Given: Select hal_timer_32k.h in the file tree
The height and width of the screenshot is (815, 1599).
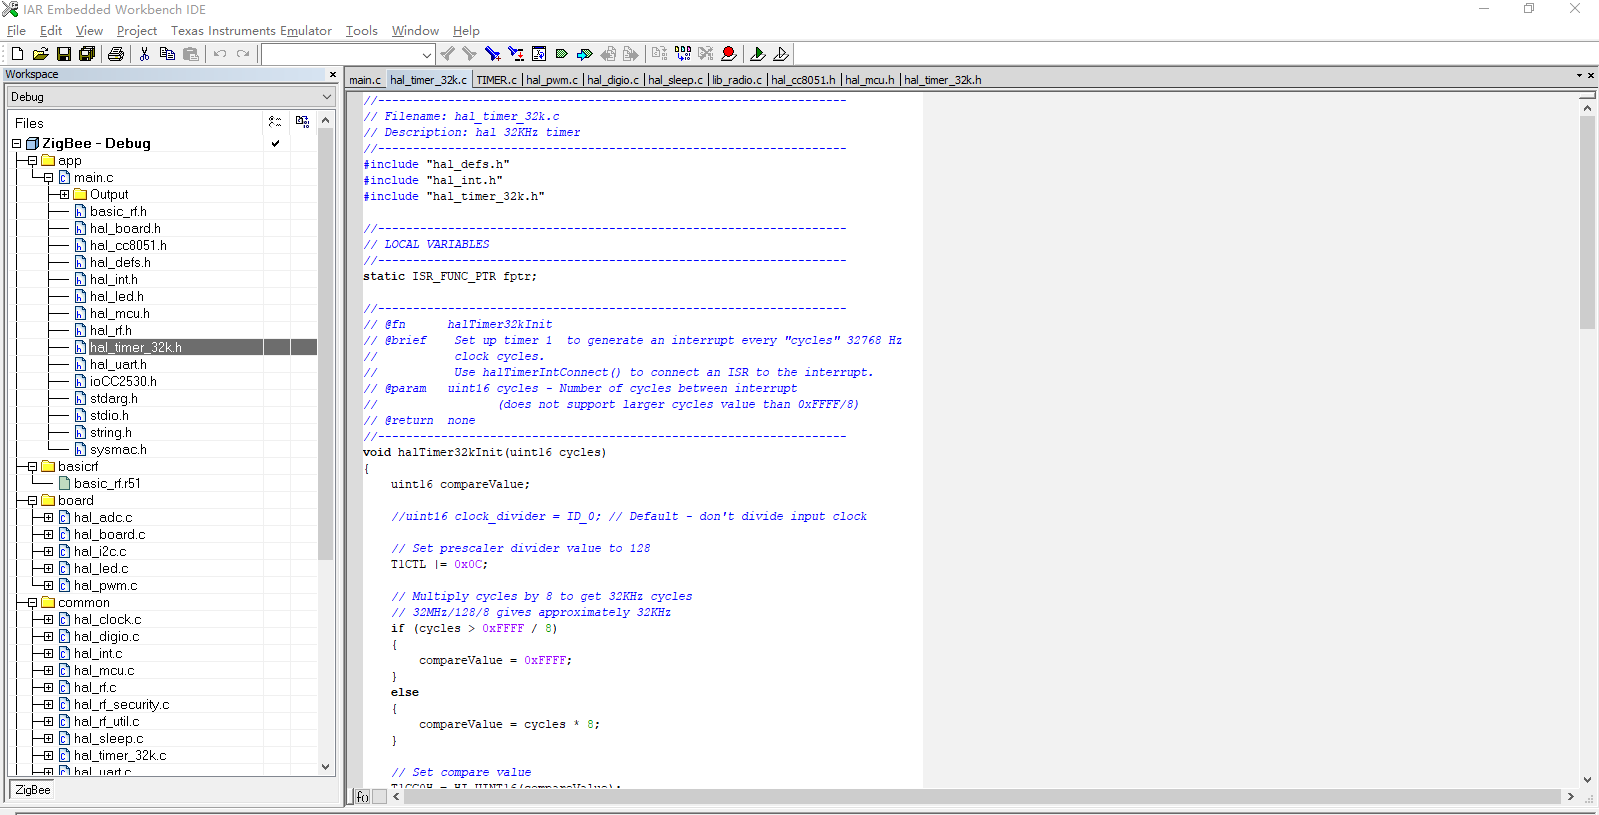Looking at the screenshot, I should (136, 347).
